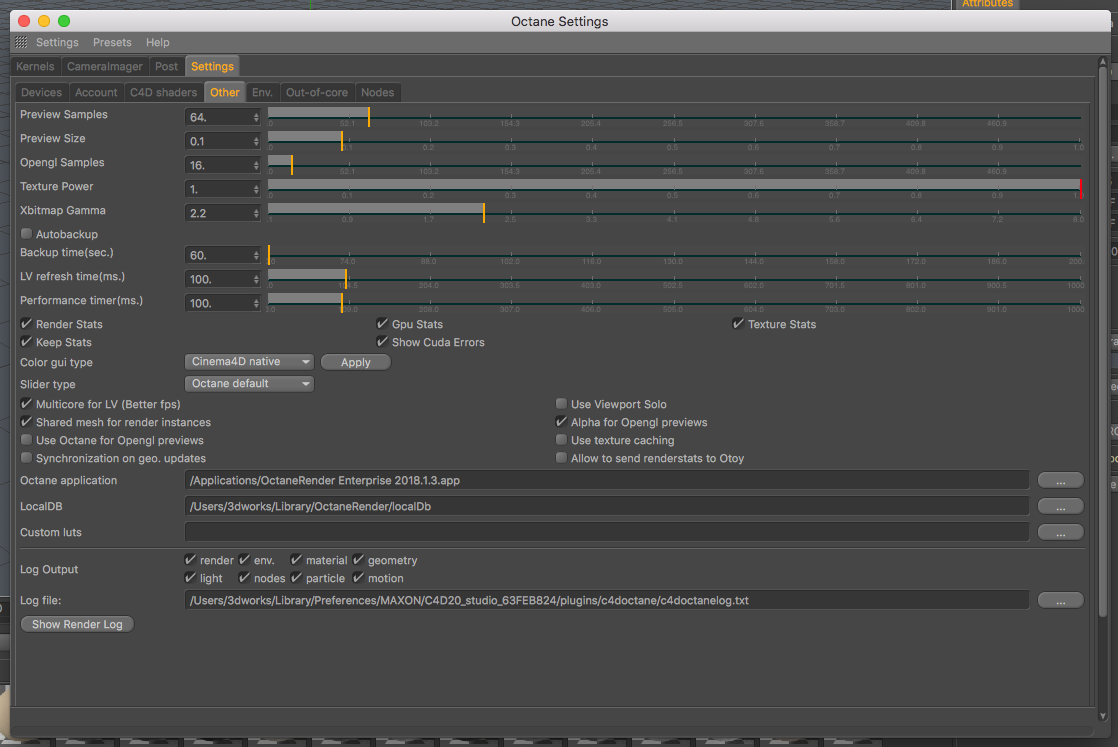
Task: Click the Texture Power stepper arrows
Action: point(256,189)
